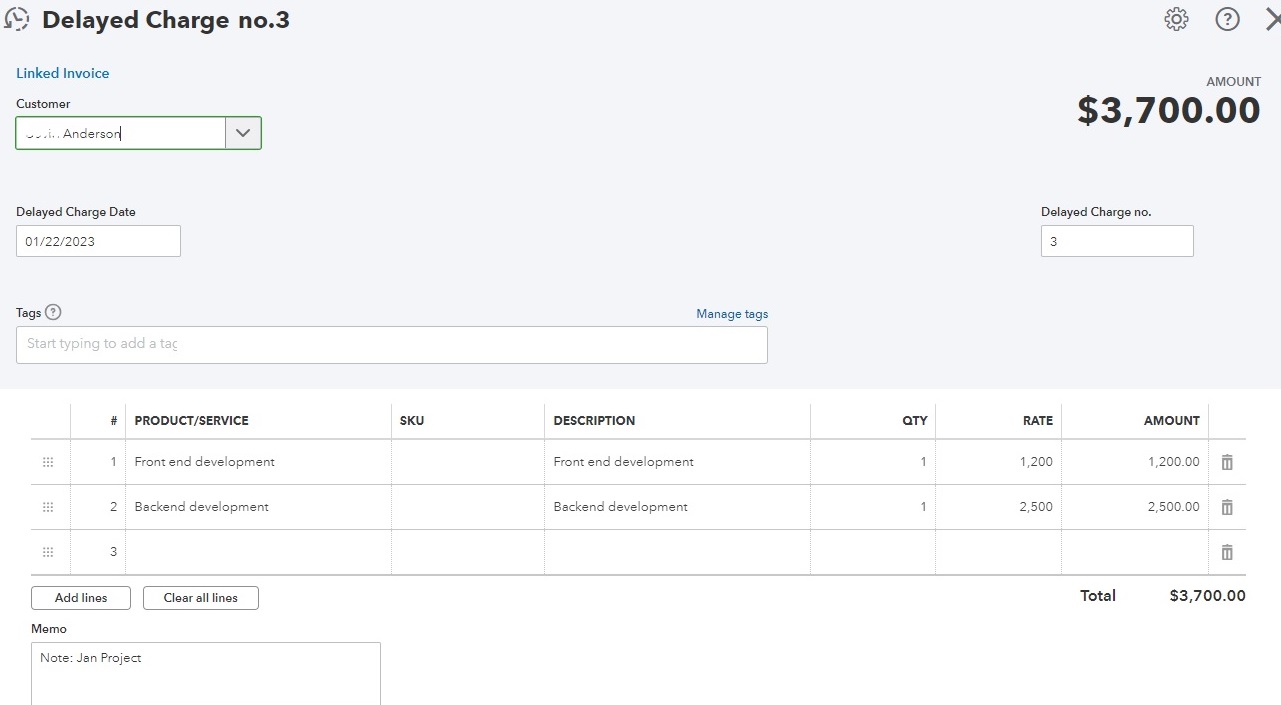Viewport: 1281px width, 705px height.
Task: Select the Product/Service cell on line 3
Action: 258,552
